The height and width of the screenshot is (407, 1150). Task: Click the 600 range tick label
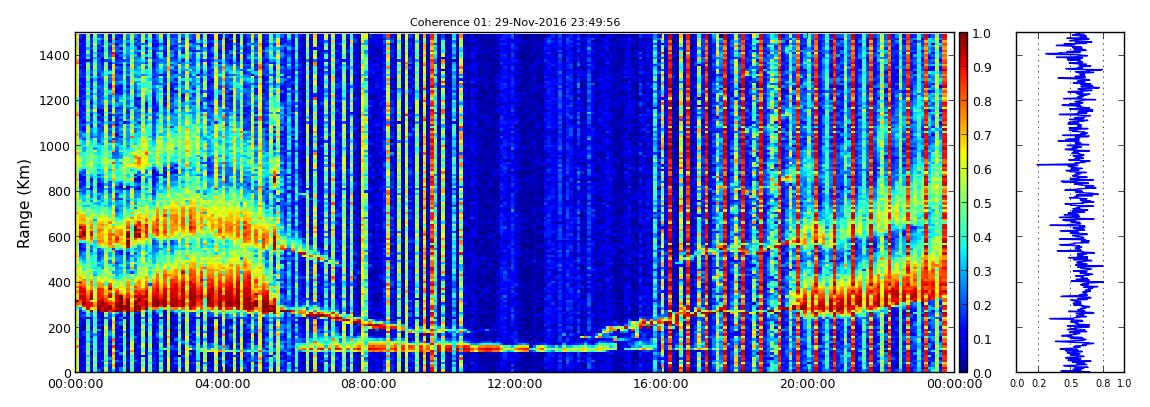click(59, 237)
